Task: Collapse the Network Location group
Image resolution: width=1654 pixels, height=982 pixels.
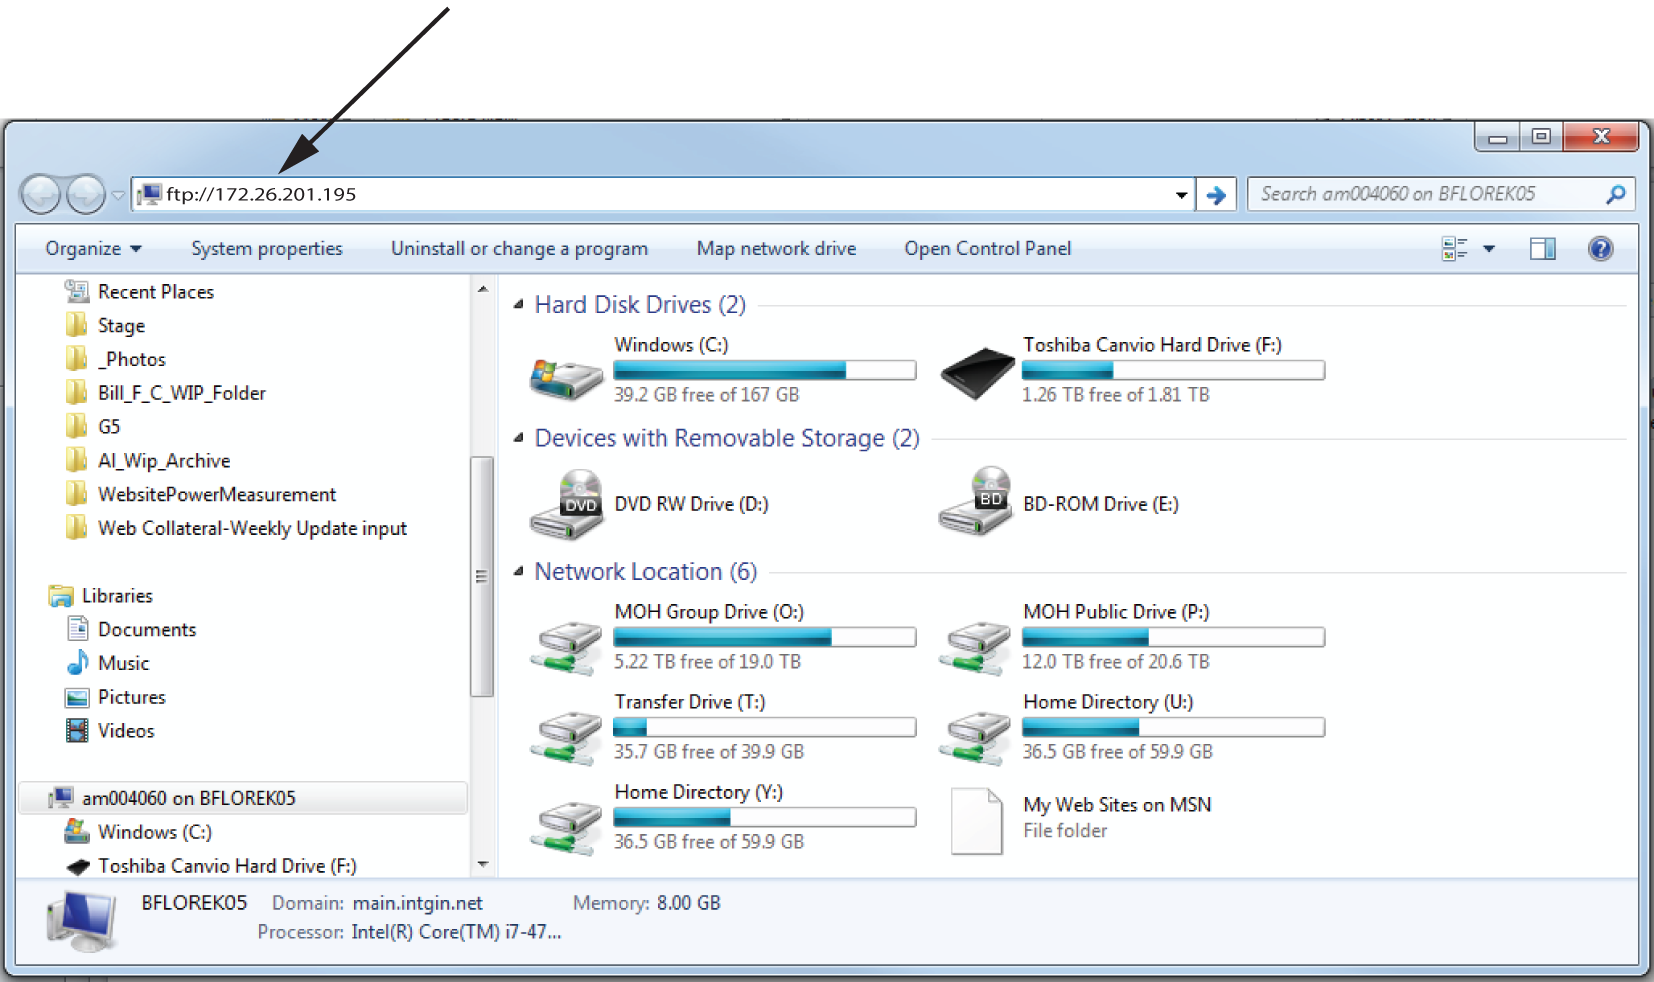Action: (518, 571)
